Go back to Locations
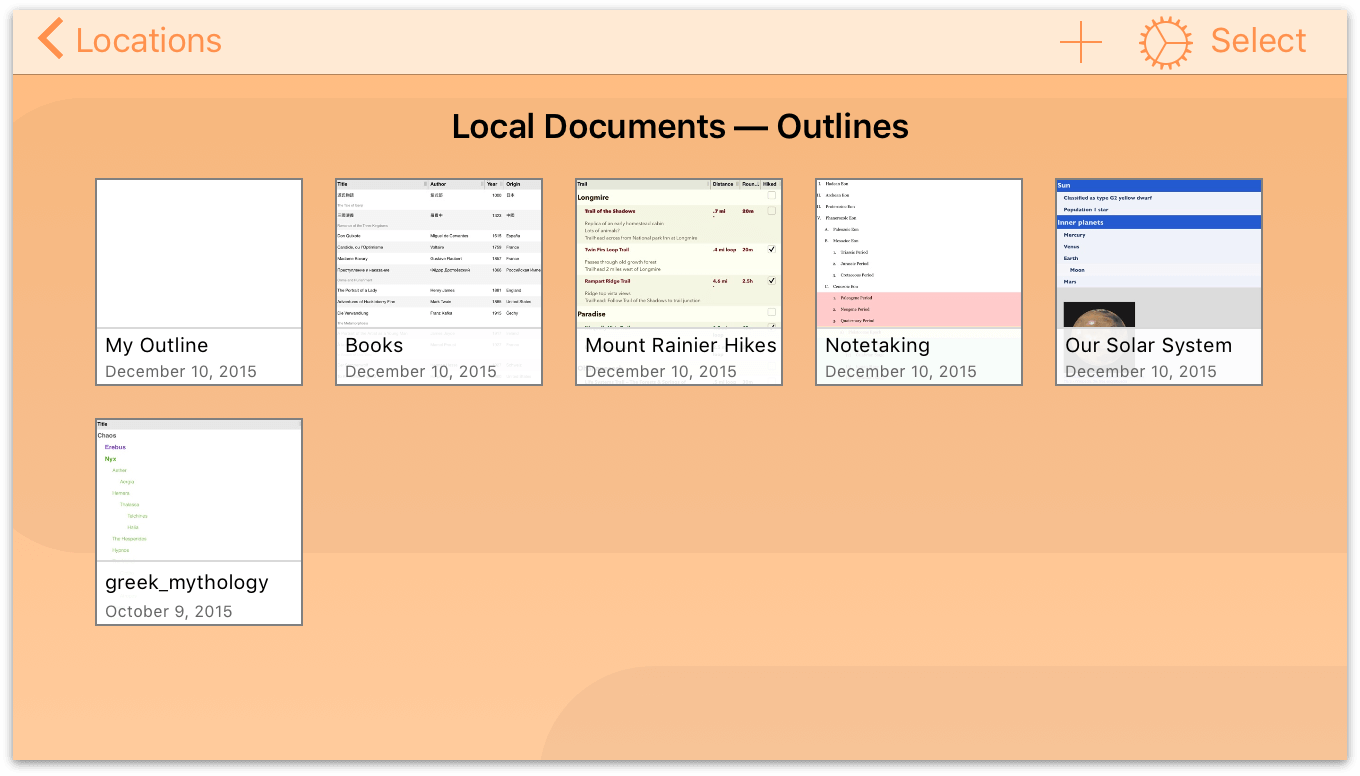The width and height of the screenshot is (1360, 776). coord(130,41)
